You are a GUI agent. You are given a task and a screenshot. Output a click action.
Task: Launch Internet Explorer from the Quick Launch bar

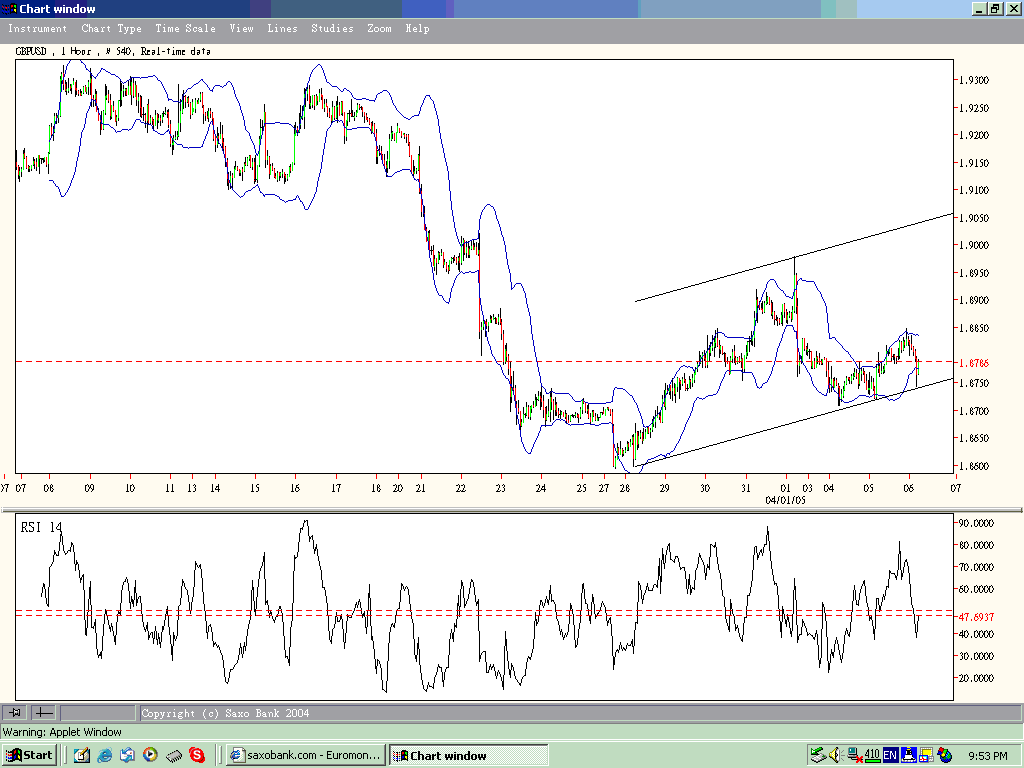click(103, 756)
